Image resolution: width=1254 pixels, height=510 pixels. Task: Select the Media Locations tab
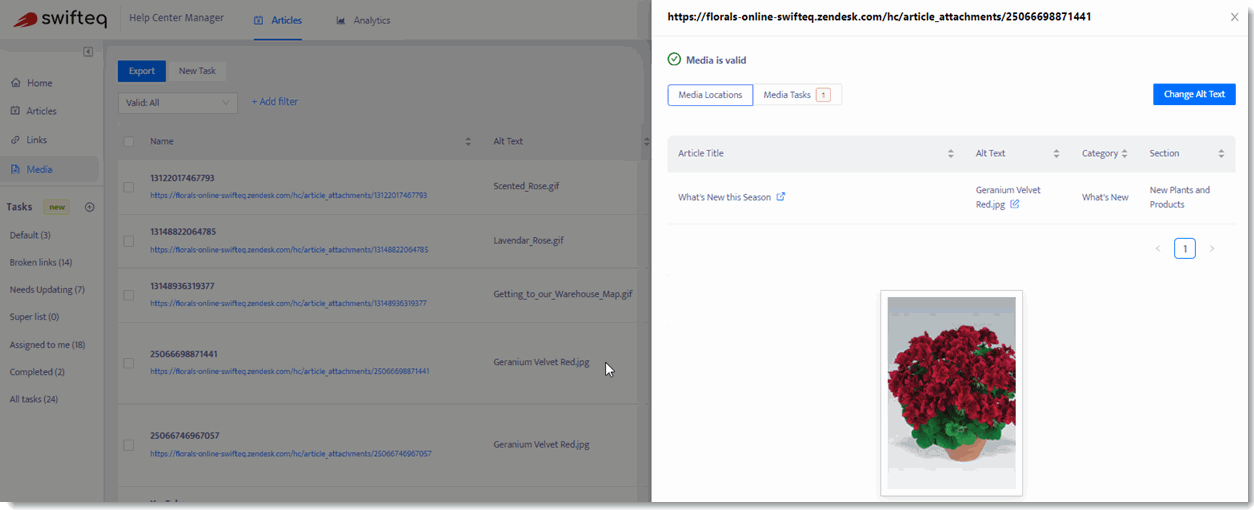(x=710, y=95)
